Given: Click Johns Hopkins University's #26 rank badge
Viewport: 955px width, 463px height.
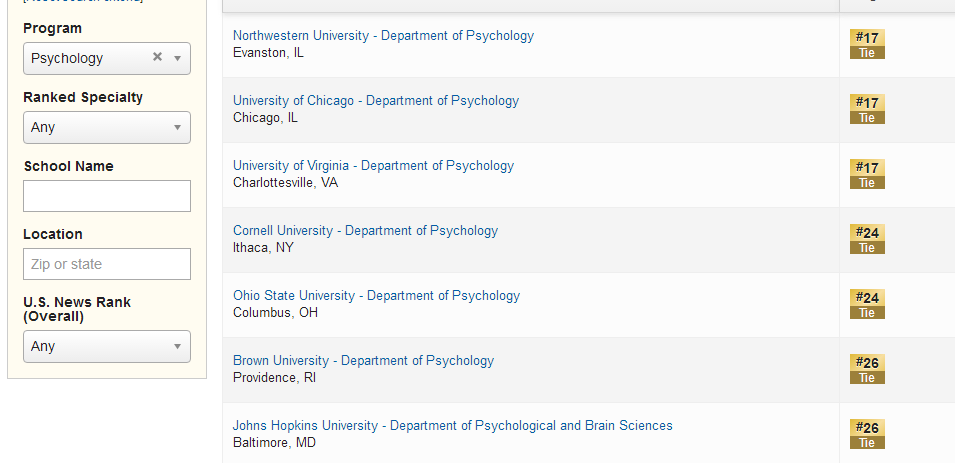Looking at the screenshot, I should click(x=867, y=434).
